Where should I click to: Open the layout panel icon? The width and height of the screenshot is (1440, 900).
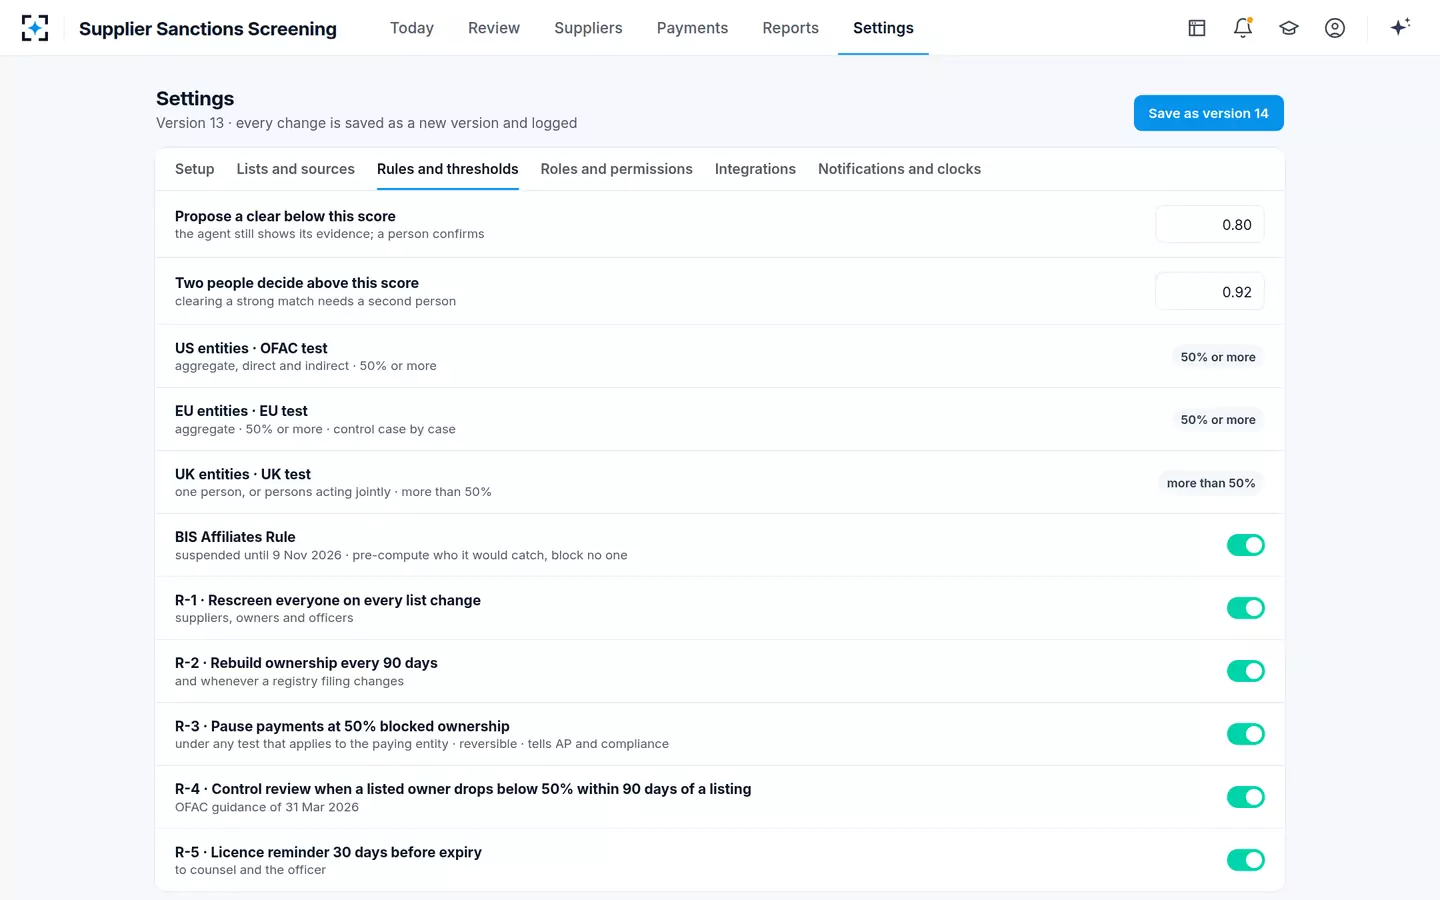click(1197, 28)
